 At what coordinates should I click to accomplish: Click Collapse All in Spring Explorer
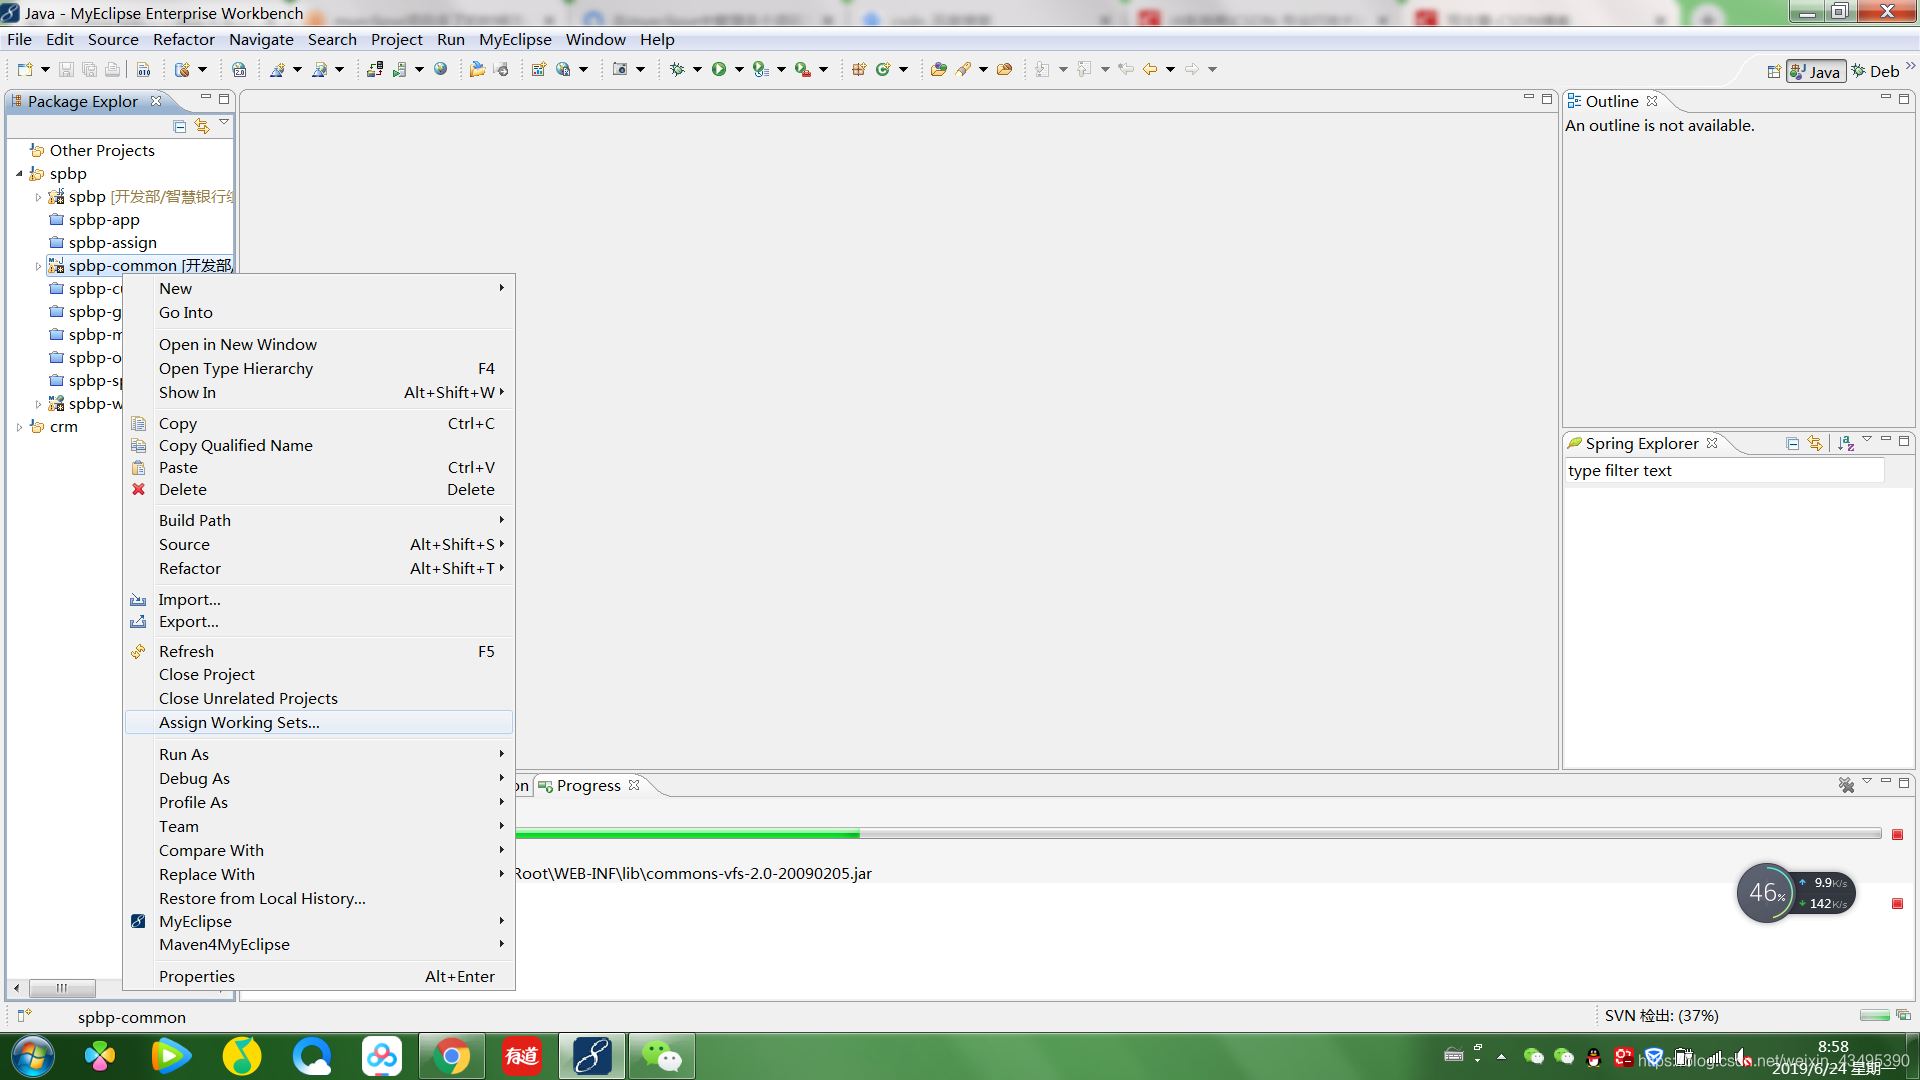click(1793, 443)
